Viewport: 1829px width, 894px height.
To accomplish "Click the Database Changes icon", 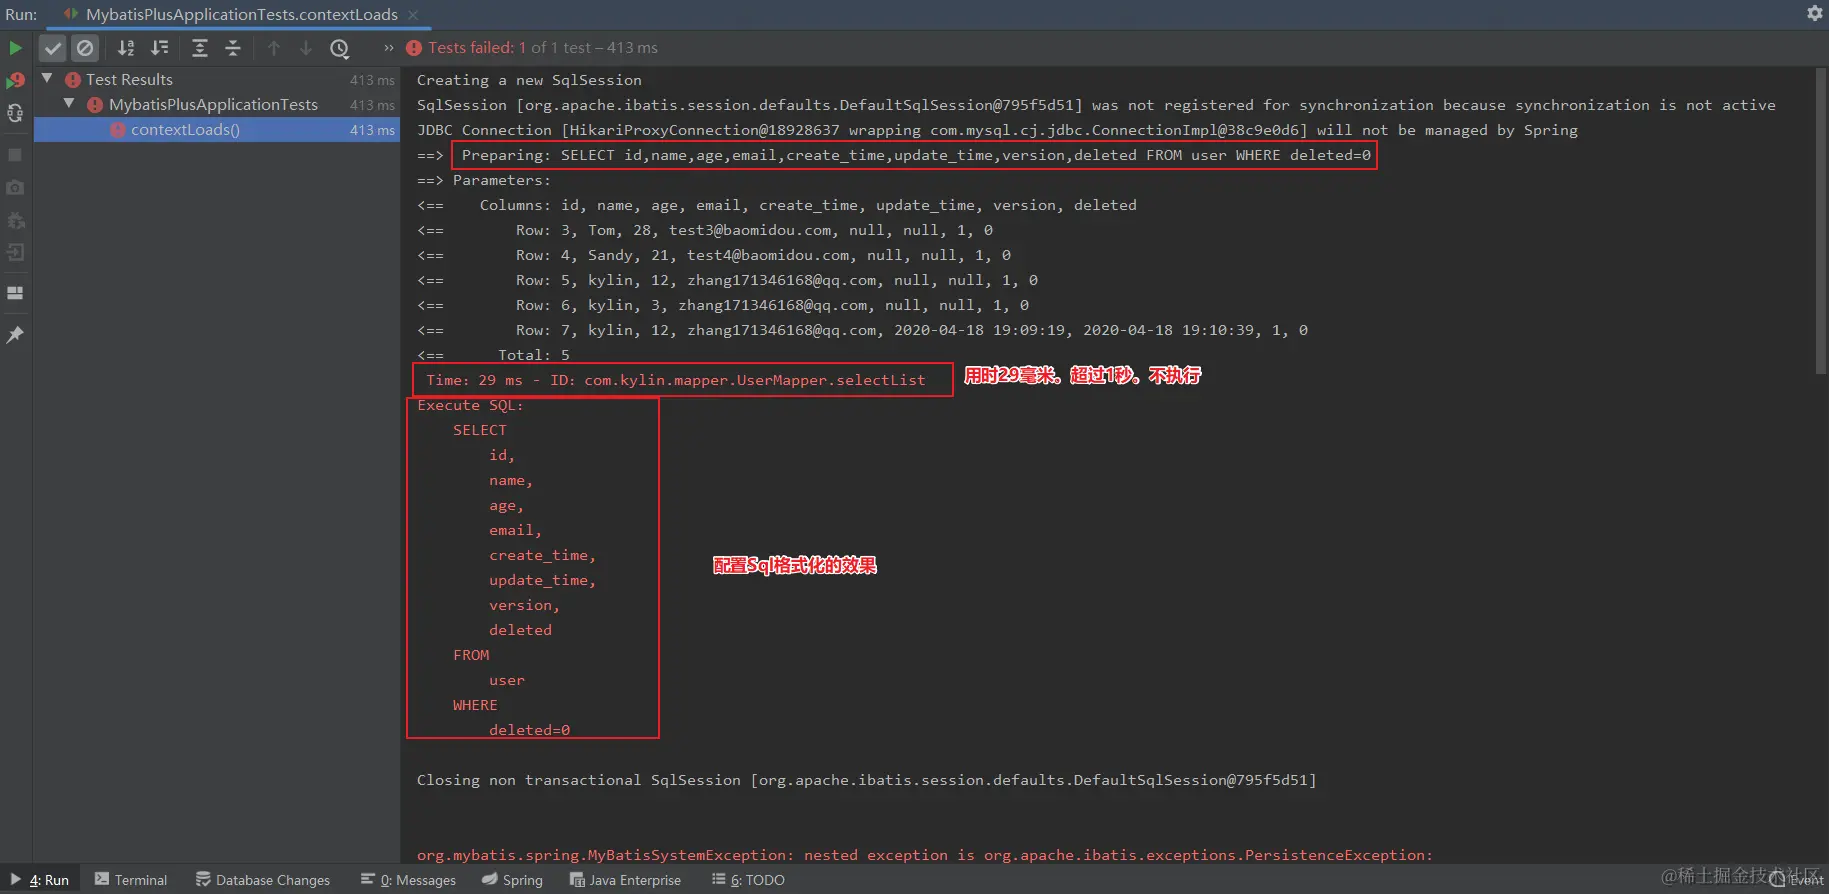I will tap(203, 879).
